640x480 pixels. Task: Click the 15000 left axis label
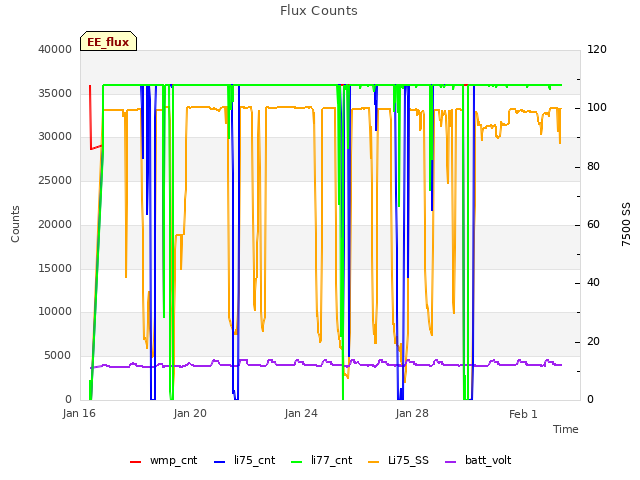click(55, 268)
